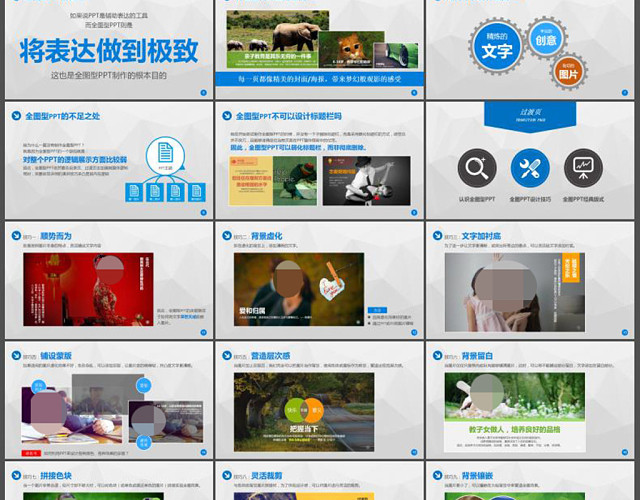Click the orange 图片 gear
The width and height of the screenshot is (640, 500).
569,71
